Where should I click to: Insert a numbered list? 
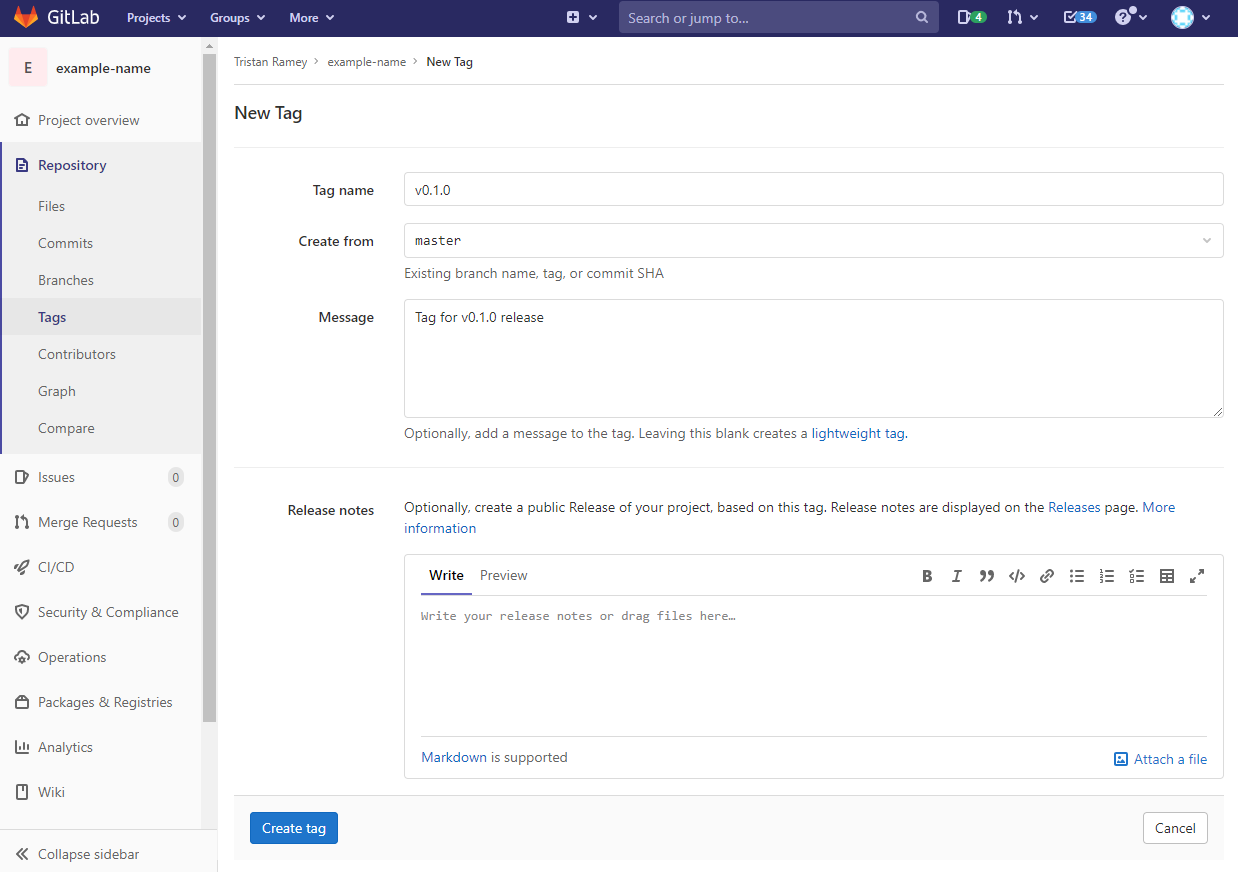1107,576
